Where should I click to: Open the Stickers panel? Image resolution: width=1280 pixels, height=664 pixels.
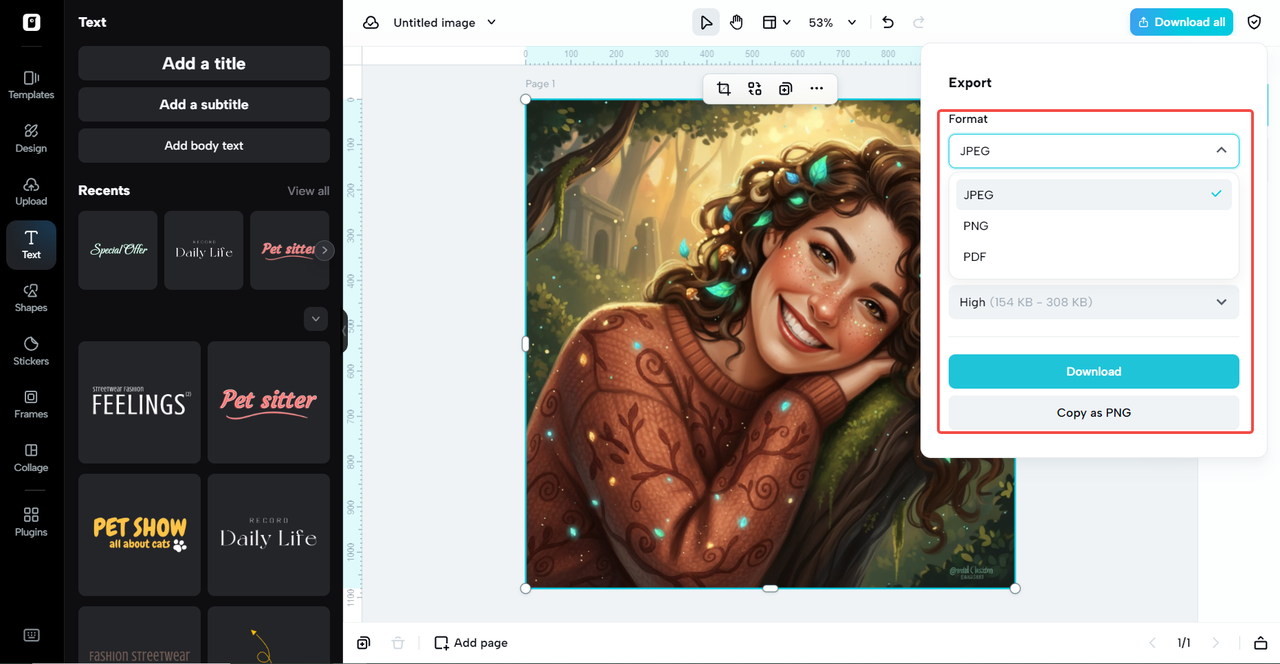pyautogui.click(x=31, y=350)
